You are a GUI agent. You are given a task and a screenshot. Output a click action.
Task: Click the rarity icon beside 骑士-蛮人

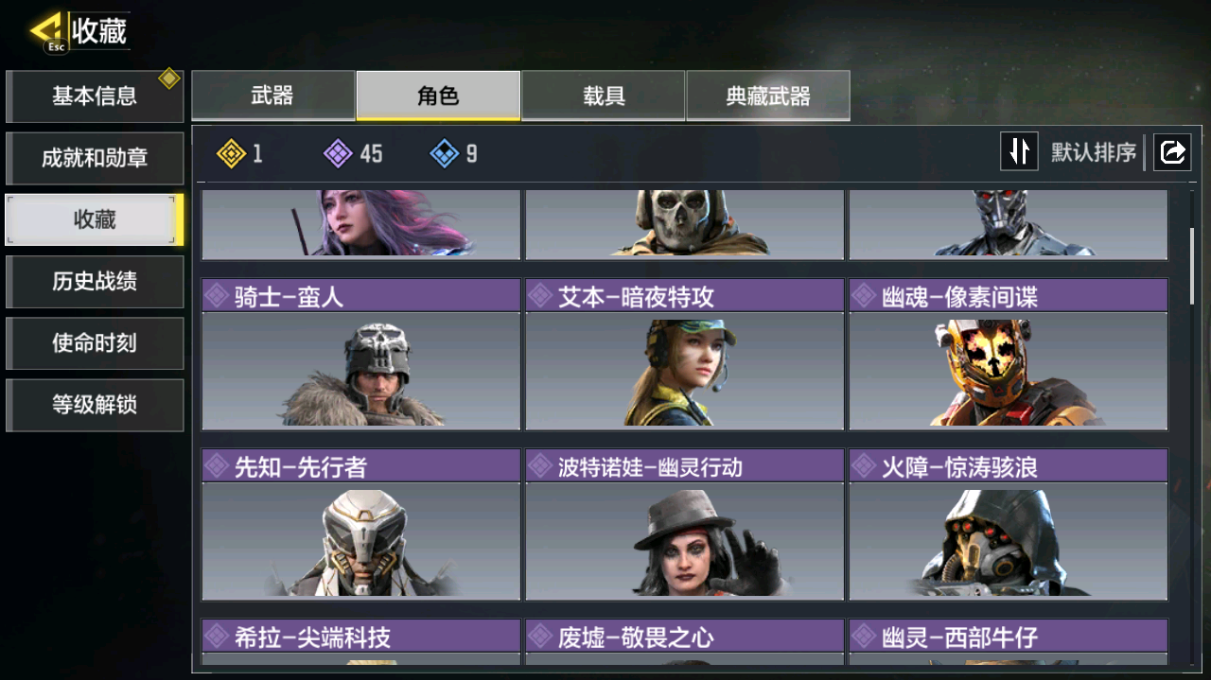[216, 296]
